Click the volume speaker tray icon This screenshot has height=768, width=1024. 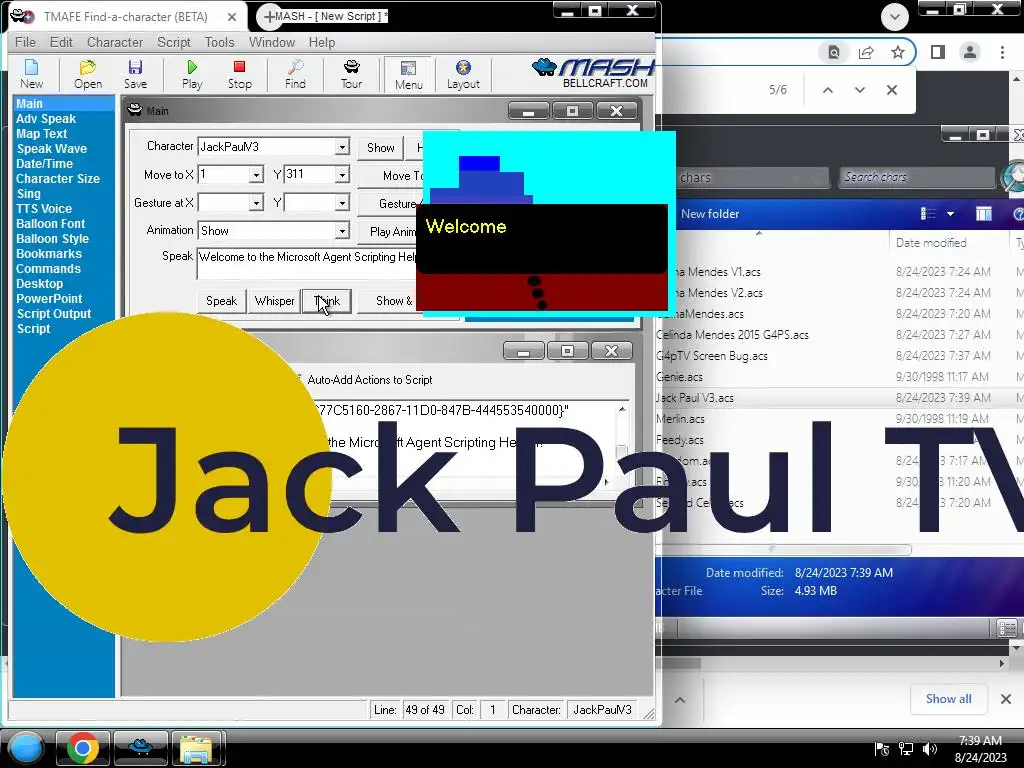(929, 750)
